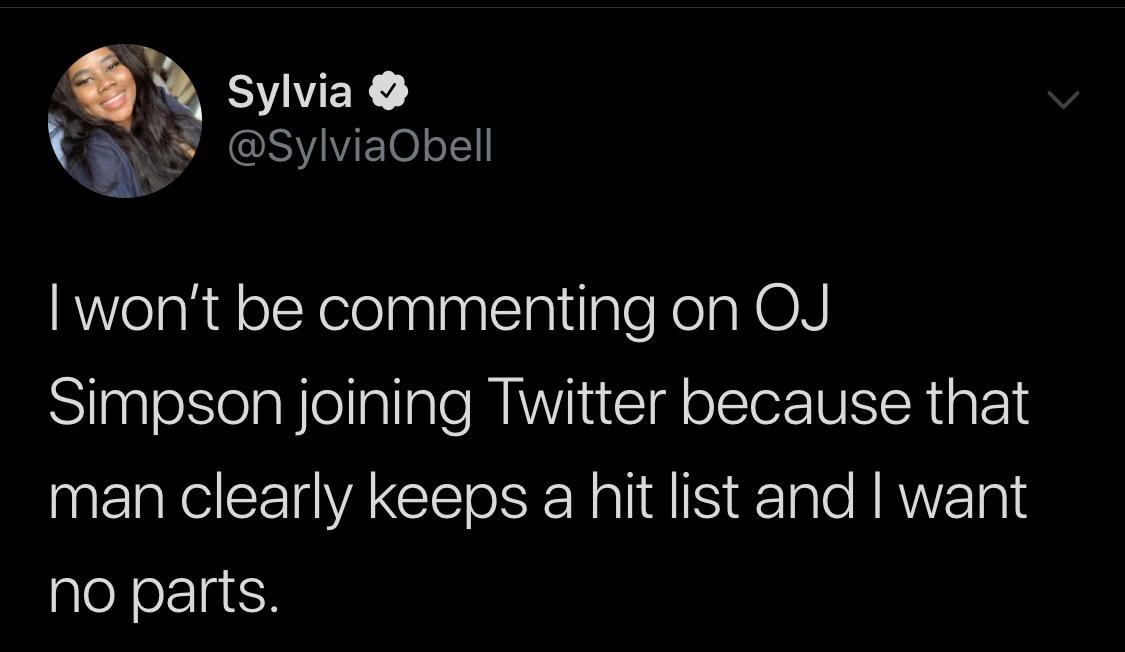Click the display name Sylvia
This screenshot has width=1125, height=652.
click(290, 93)
